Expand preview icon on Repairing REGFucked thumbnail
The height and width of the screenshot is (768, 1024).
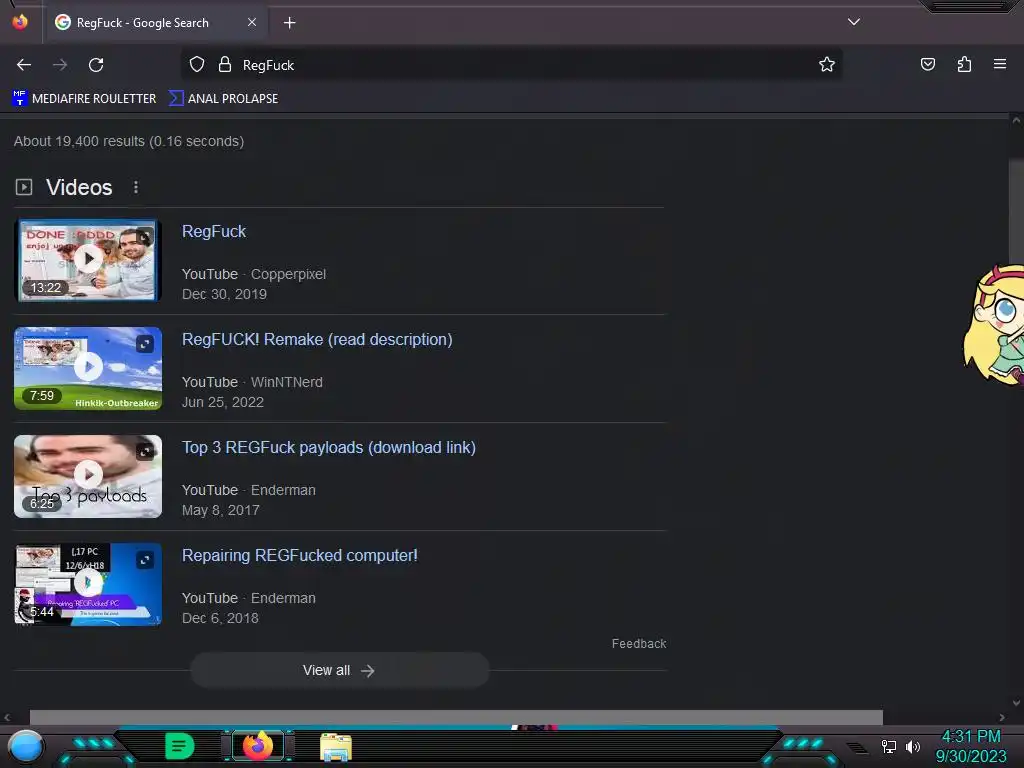click(145, 560)
